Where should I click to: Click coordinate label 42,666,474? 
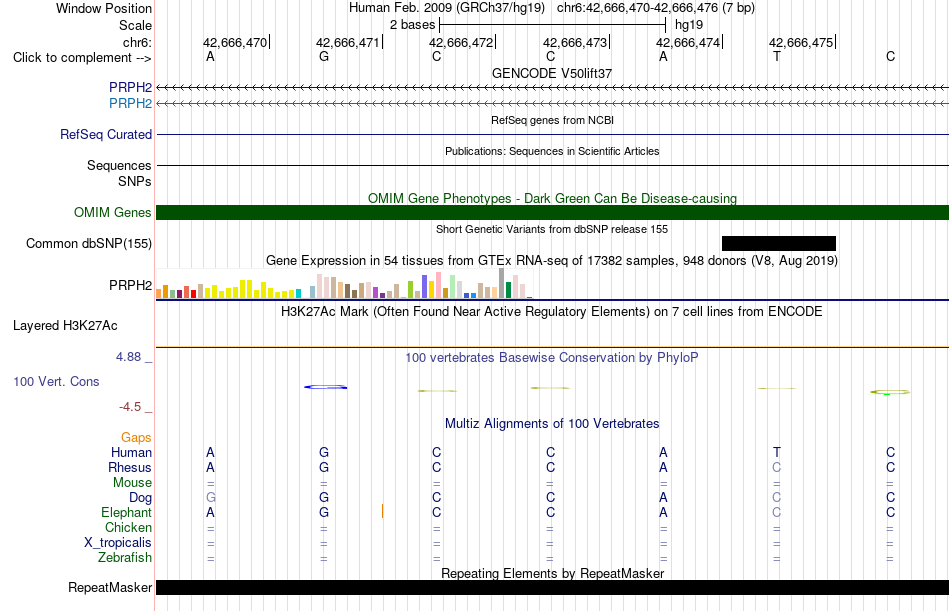click(688, 42)
